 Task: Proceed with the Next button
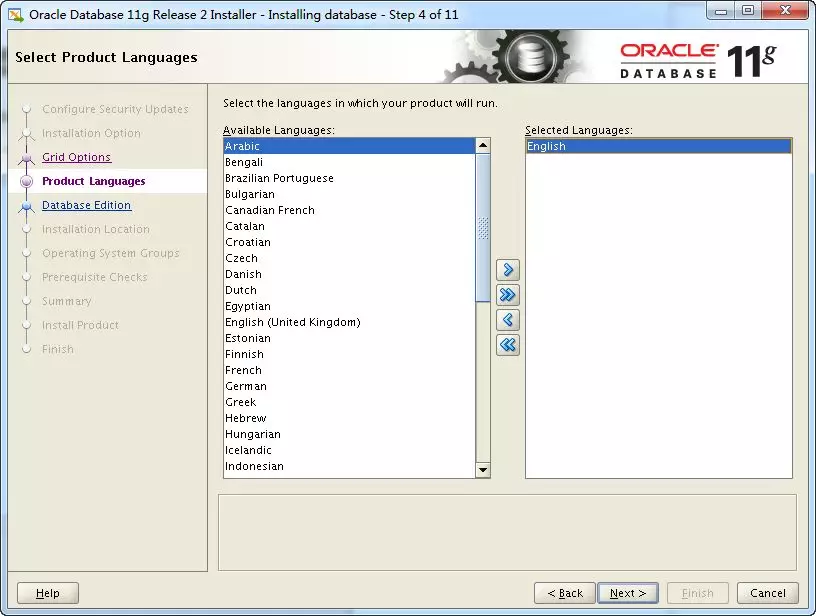pyautogui.click(x=628, y=593)
